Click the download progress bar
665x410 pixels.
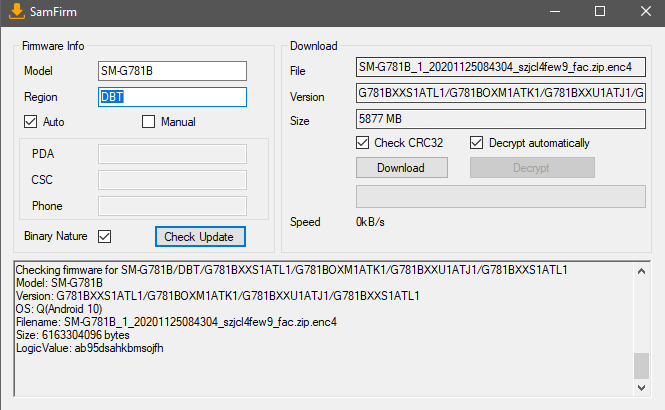[x=501, y=196]
